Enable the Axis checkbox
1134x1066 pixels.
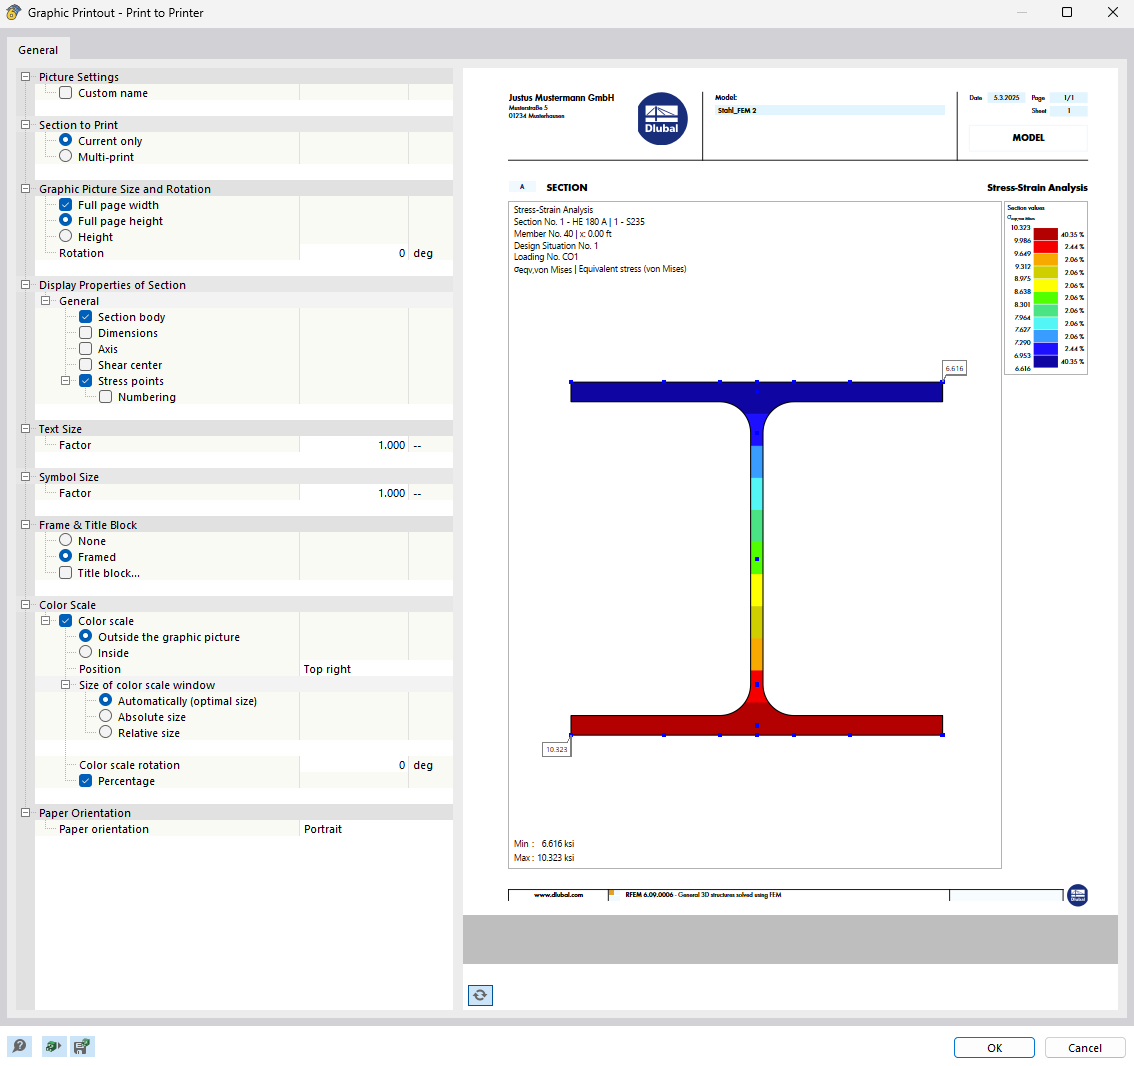(85, 349)
